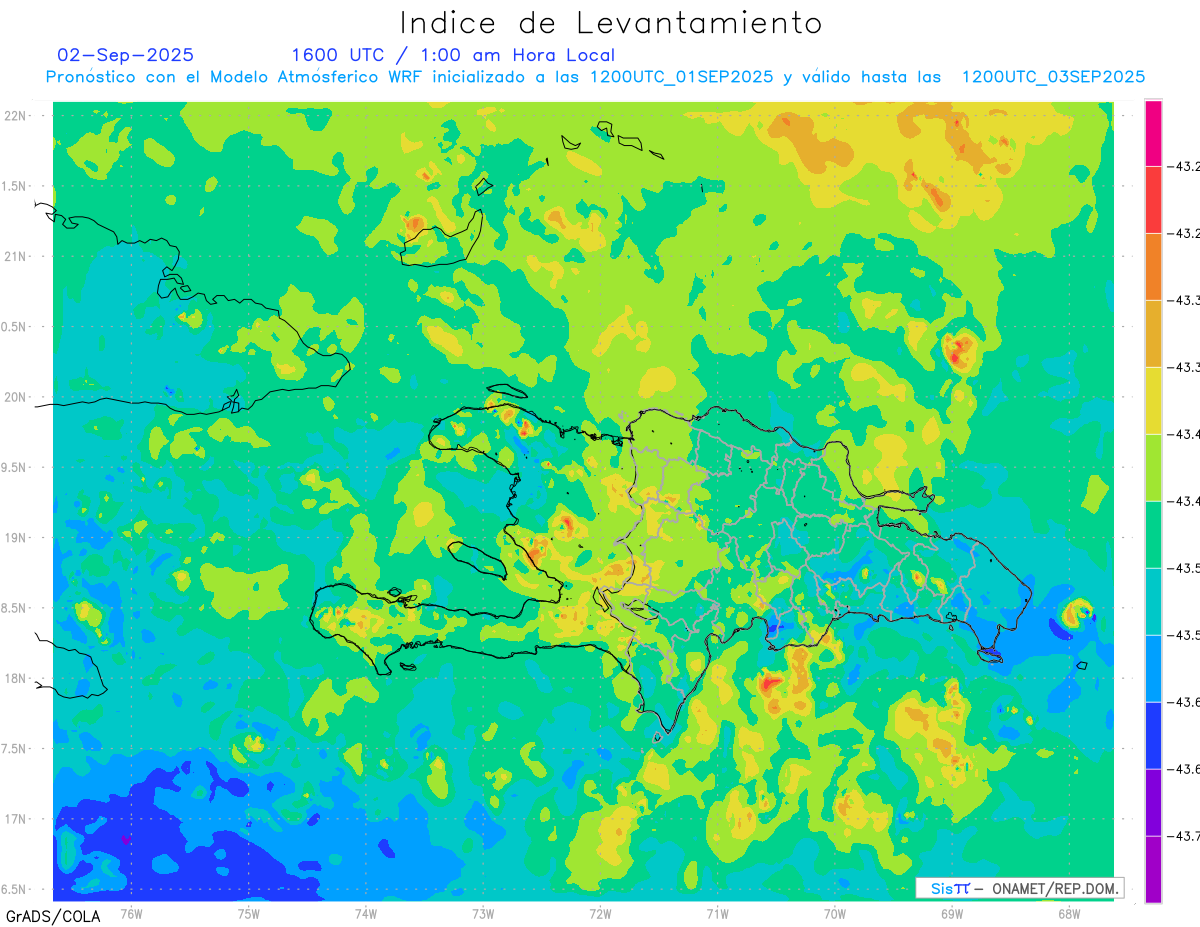The image size is (1200, 927).
Task: Click the '69W' longitude label
Action: tap(952, 913)
